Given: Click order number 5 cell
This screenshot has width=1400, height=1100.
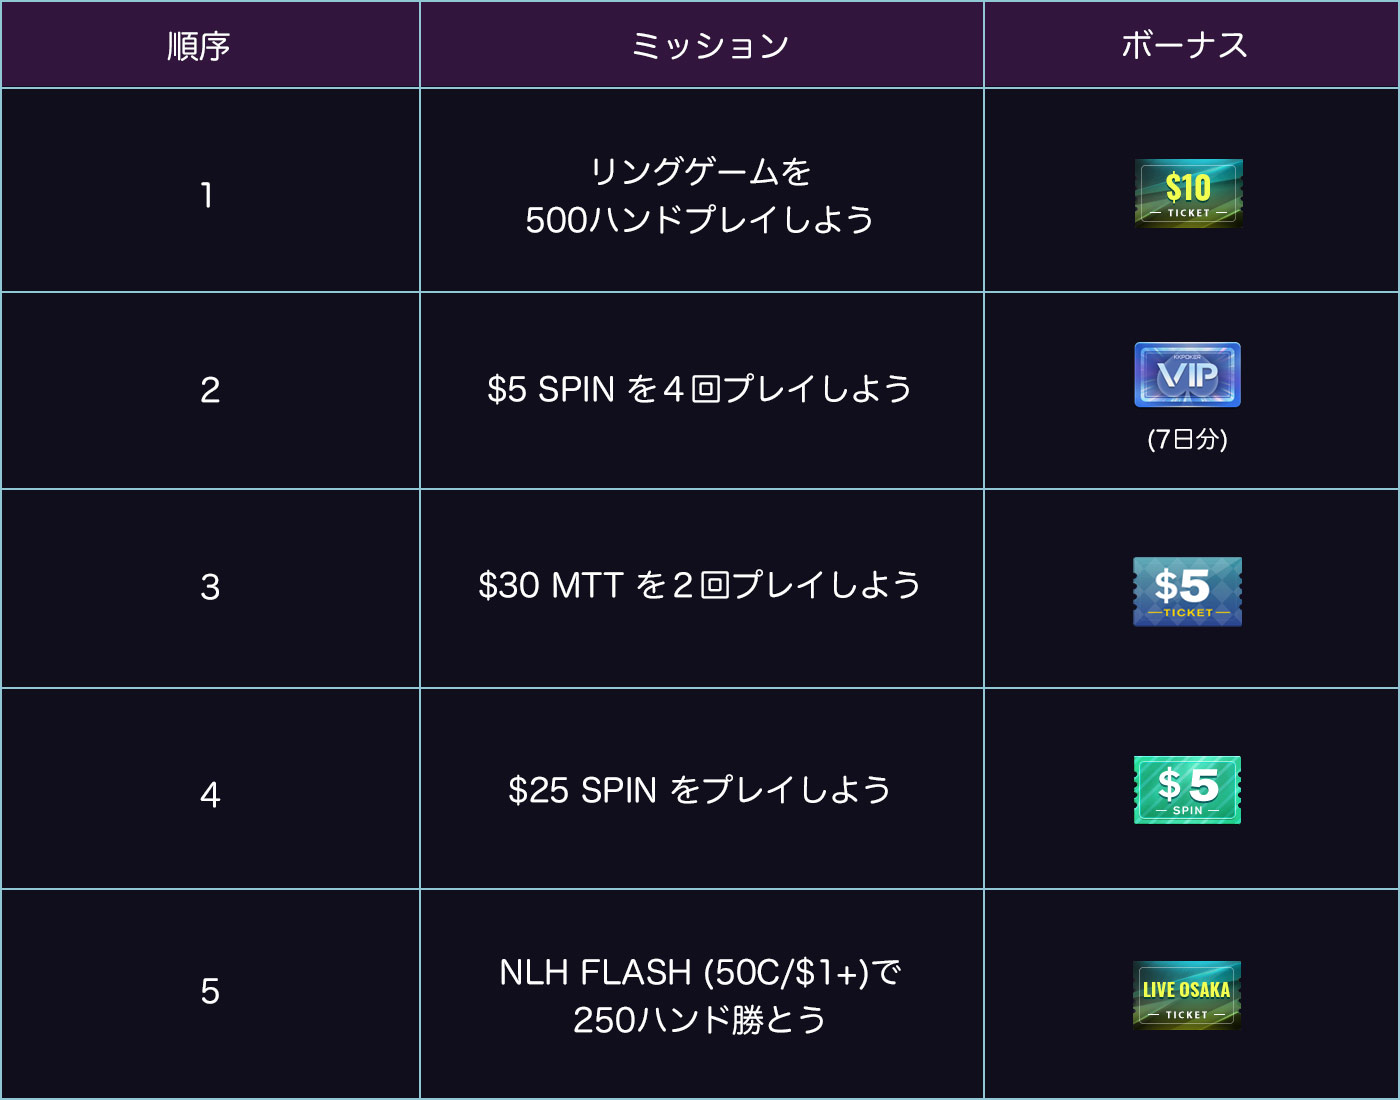Looking at the screenshot, I should (210, 994).
